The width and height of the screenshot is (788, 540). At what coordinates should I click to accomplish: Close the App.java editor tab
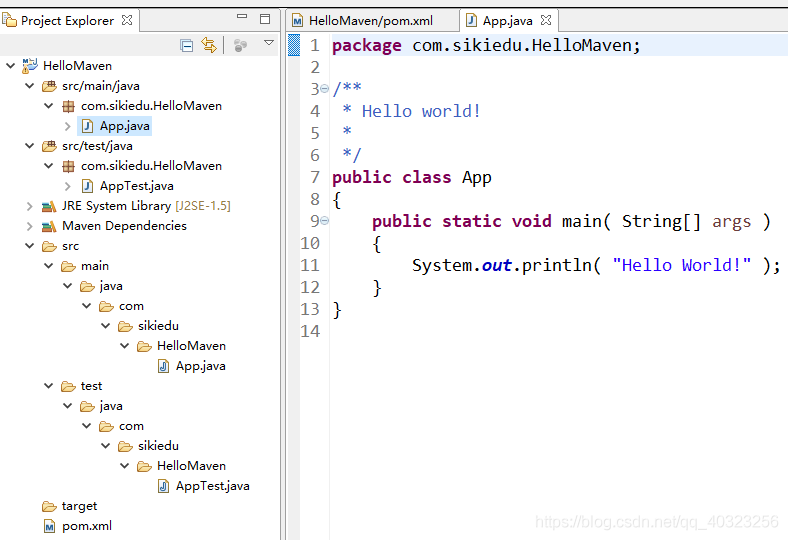pyautogui.click(x=546, y=20)
